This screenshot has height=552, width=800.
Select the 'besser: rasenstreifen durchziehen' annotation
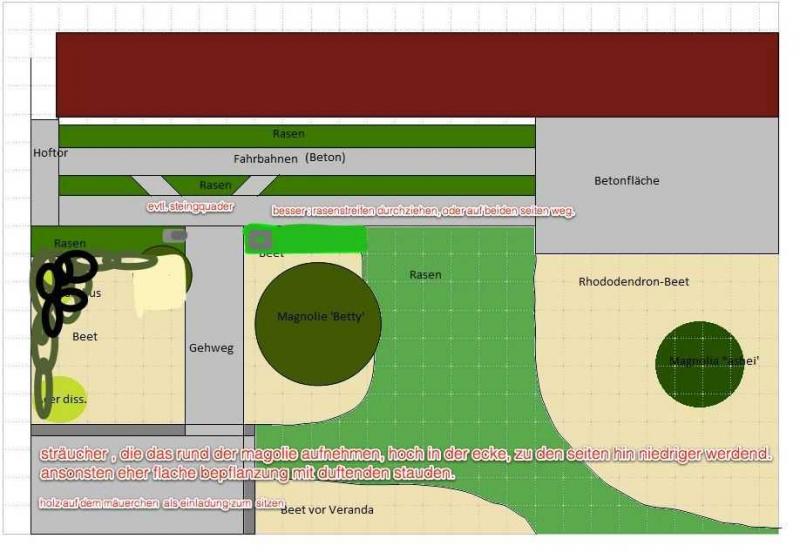tap(423, 211)
